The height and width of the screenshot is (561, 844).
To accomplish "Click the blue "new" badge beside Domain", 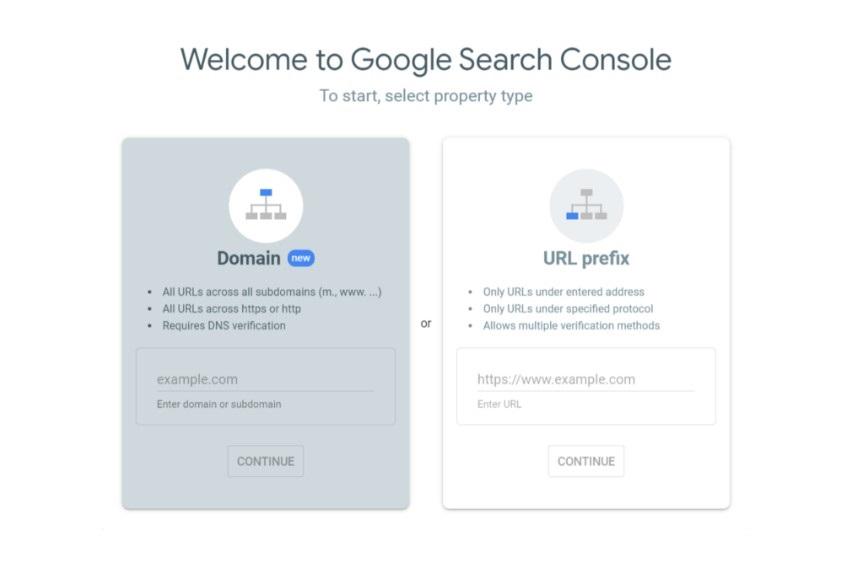I will (x=301, y=258).
